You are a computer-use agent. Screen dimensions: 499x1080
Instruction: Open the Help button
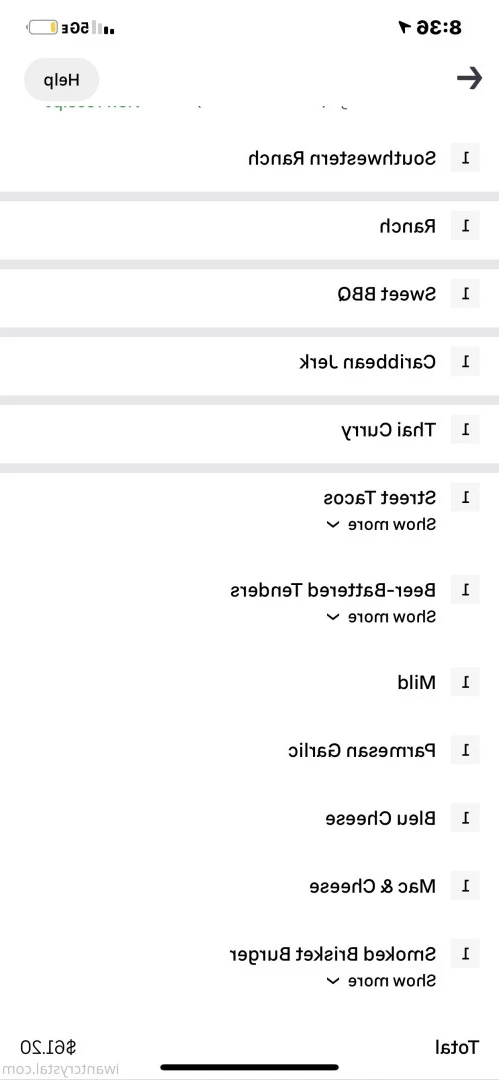pyautogui.click(x=62, y=80)
